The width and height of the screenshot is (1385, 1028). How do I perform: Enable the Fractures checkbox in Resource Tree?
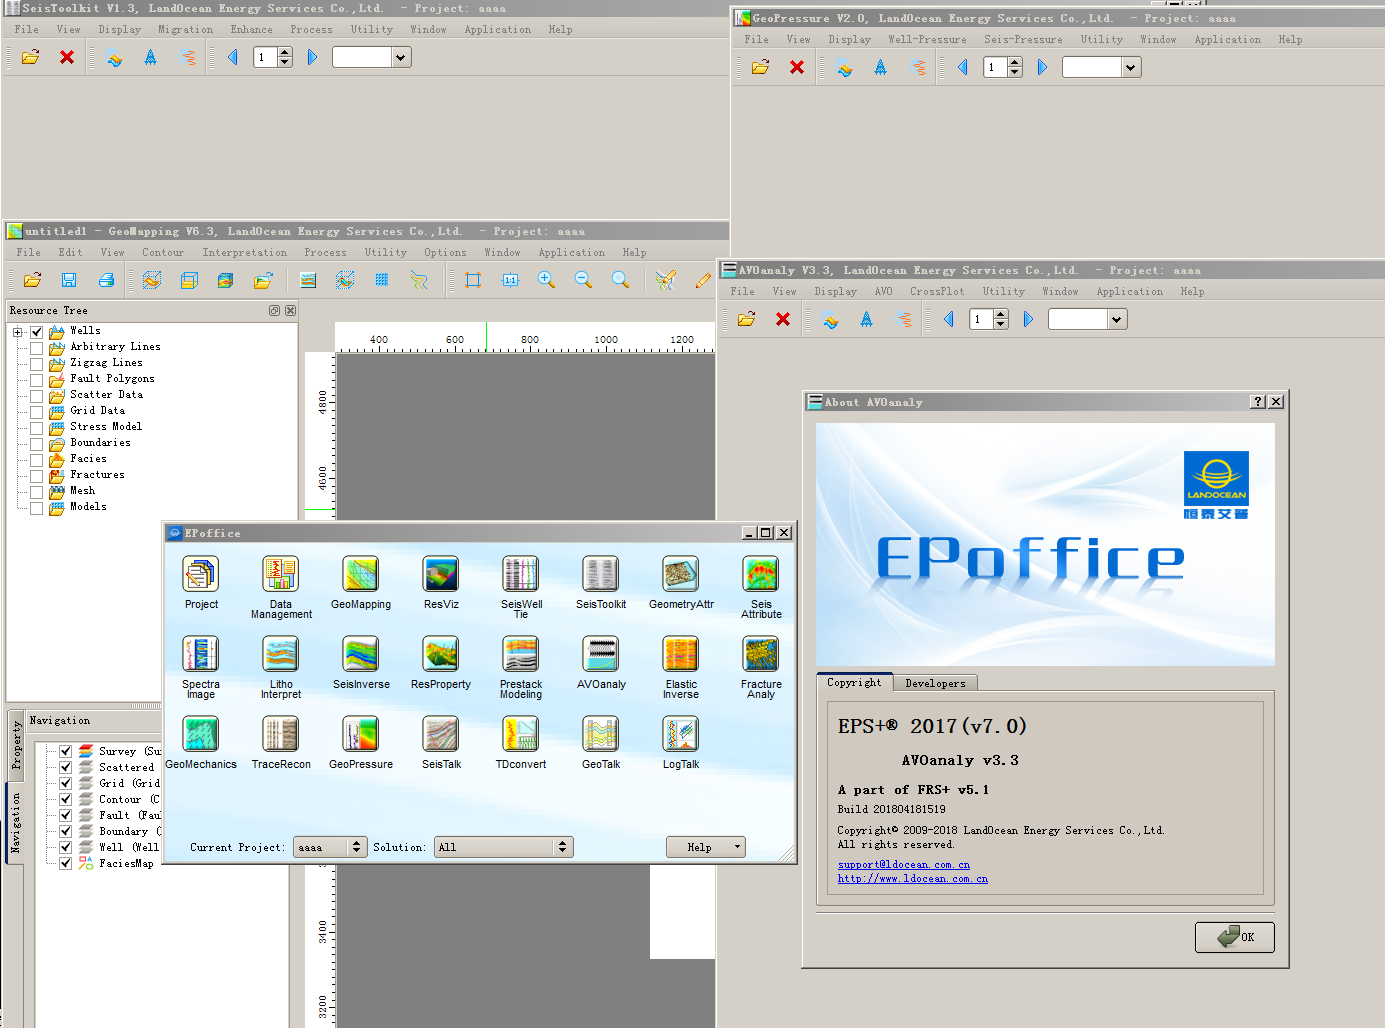[37, 476]
